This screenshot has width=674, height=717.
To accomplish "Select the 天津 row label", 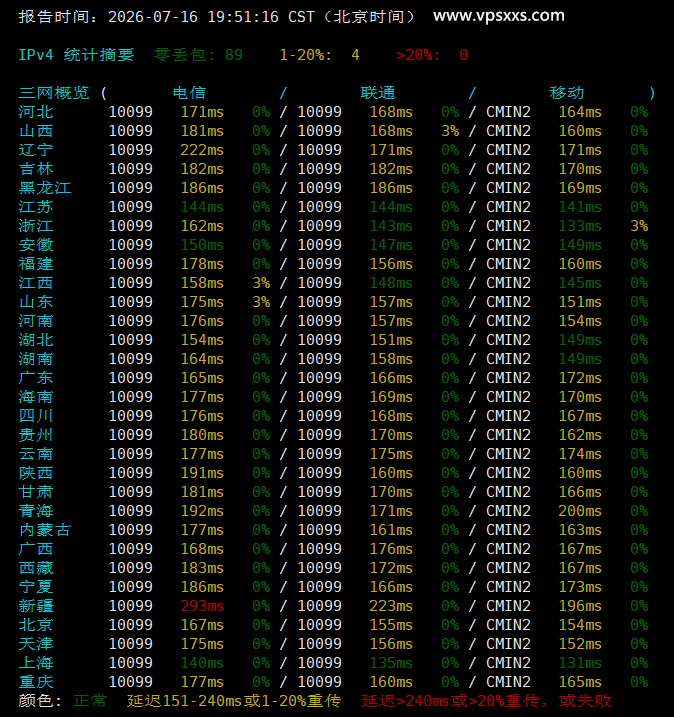I will [36, 644].
